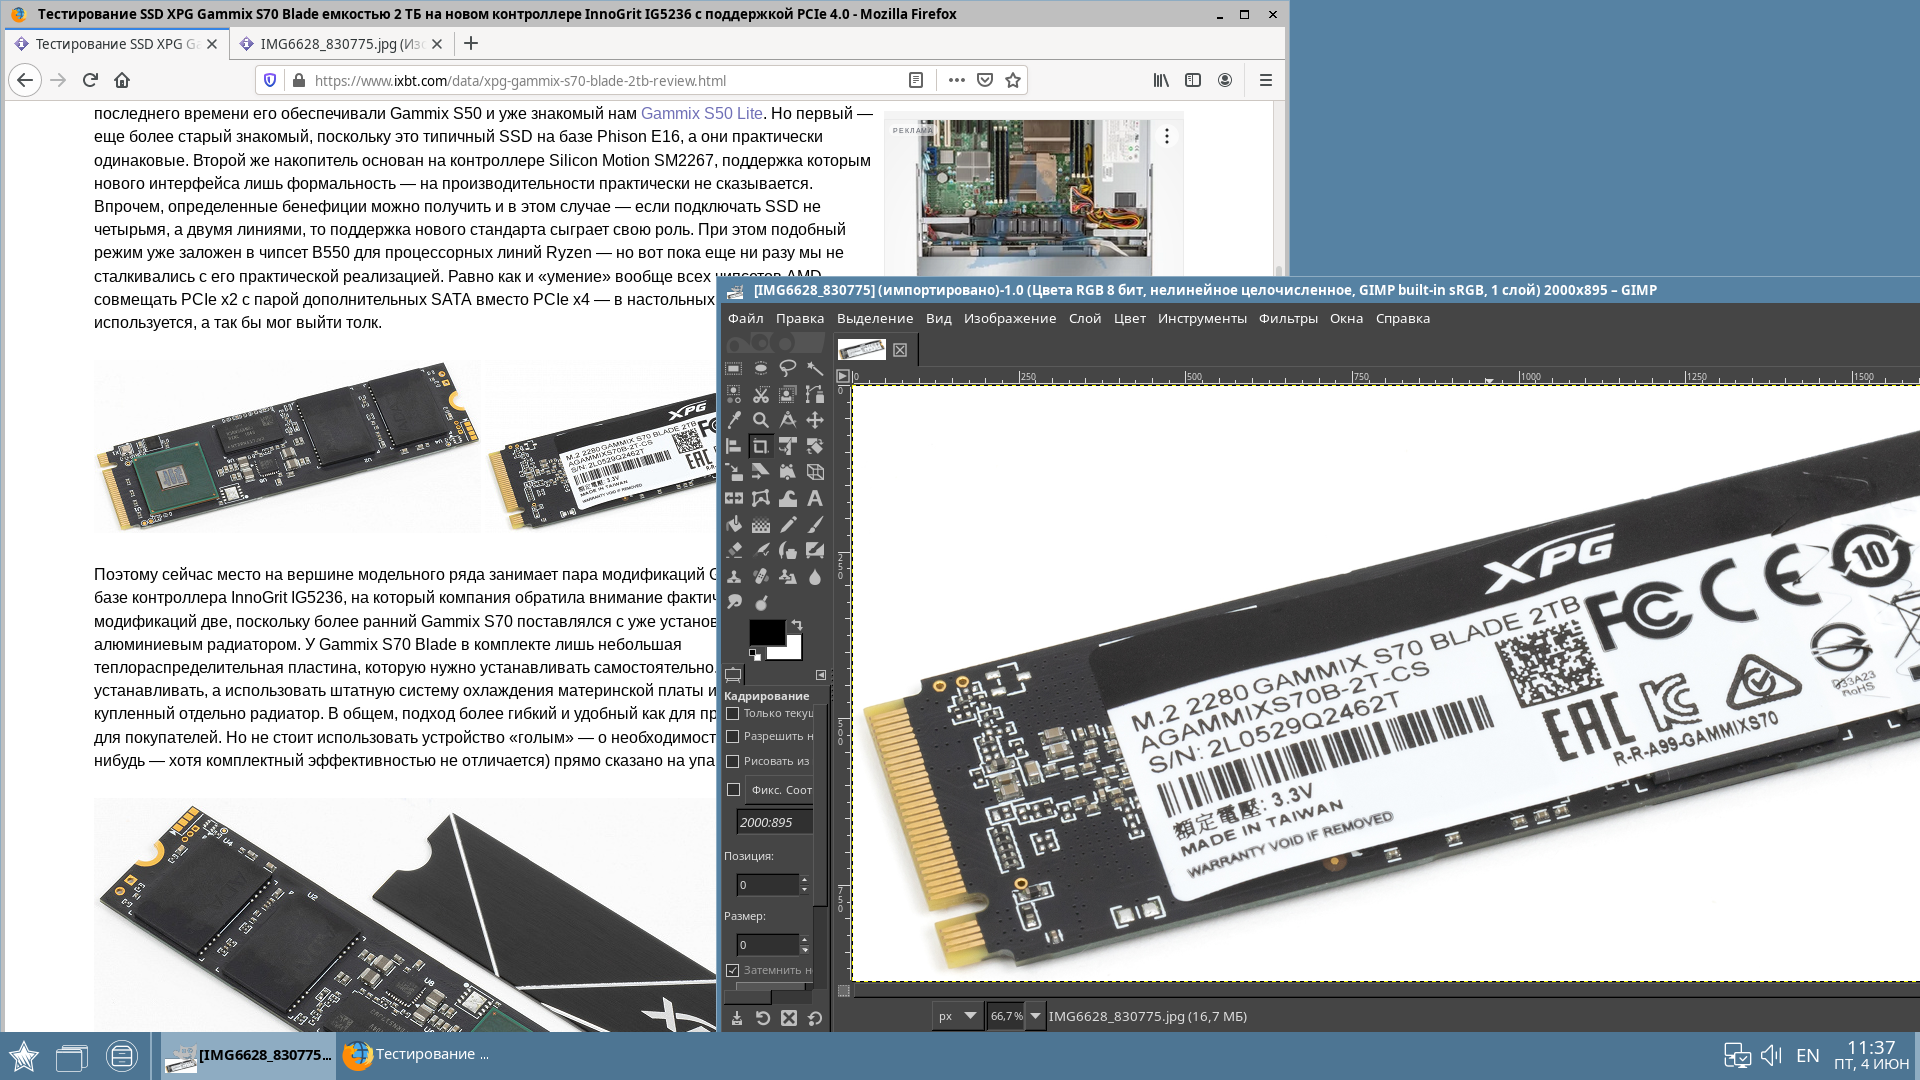Switch to IMG6628_830775.jpg Firefox tab

[341, 44]
